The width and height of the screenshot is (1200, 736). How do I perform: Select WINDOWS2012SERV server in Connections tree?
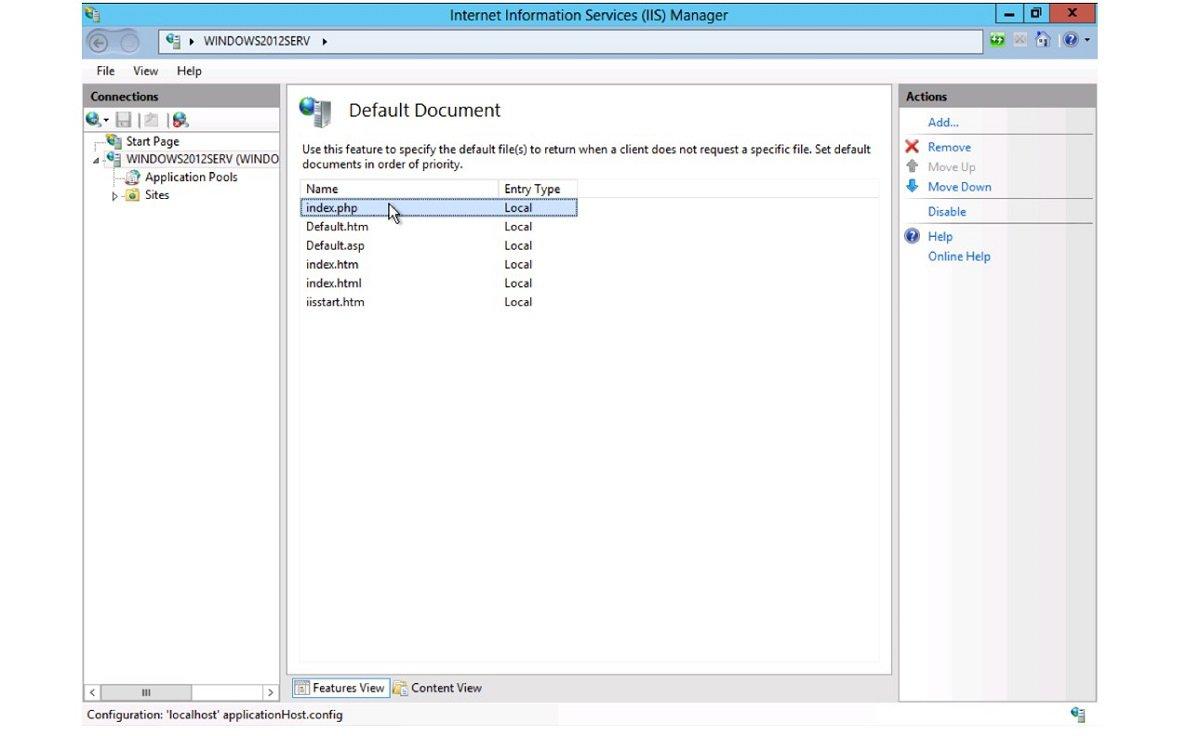202,159
